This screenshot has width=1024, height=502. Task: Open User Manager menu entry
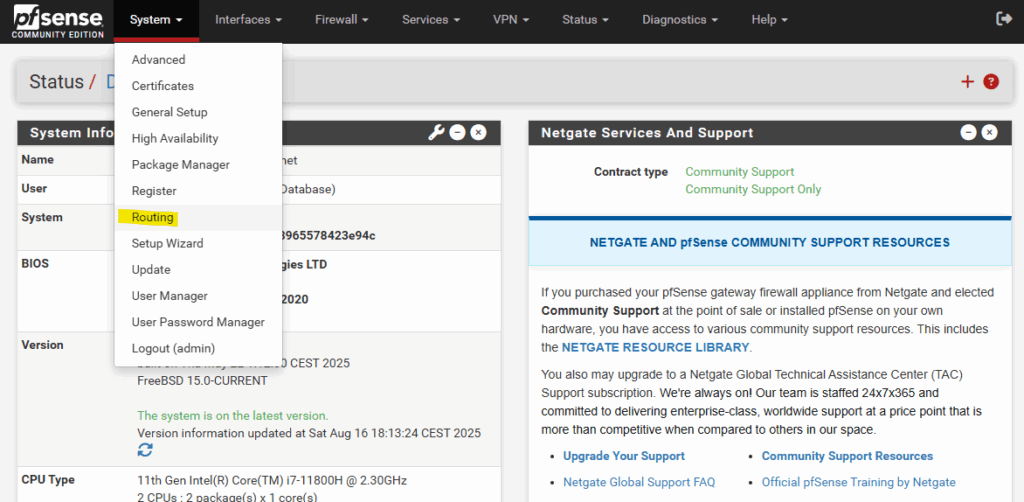pyautogui.click(x=199, y=296)
